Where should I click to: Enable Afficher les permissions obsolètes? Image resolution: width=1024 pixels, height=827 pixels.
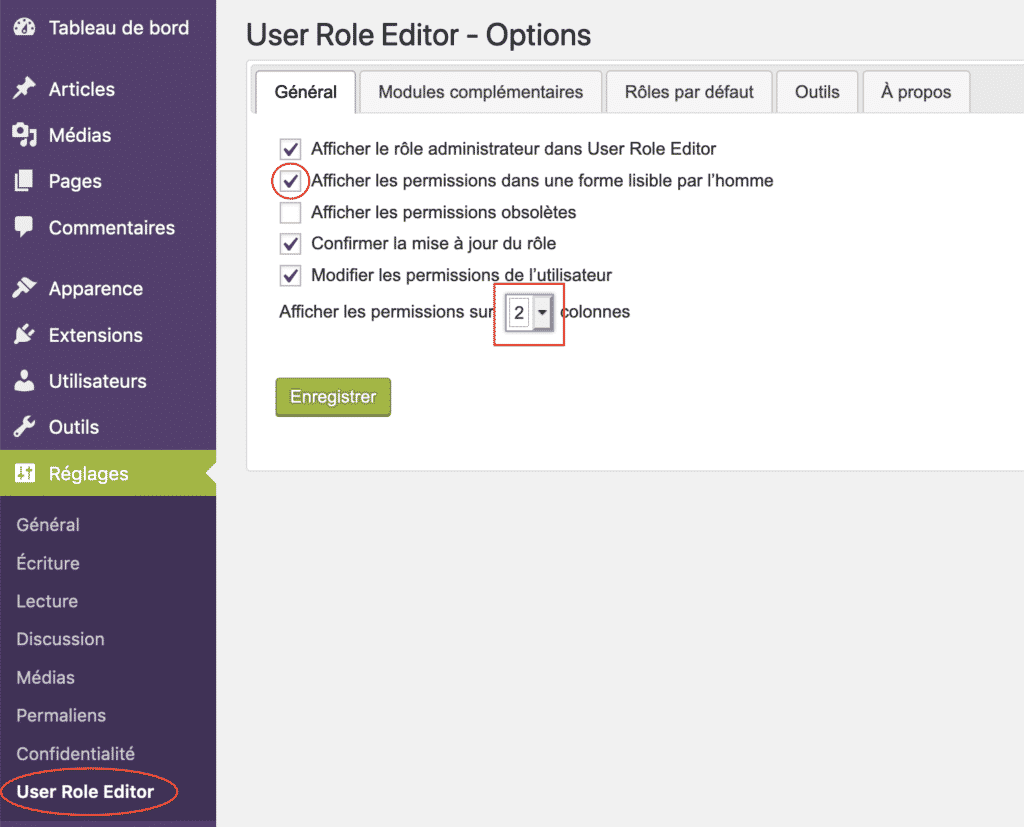pos(290,212)
